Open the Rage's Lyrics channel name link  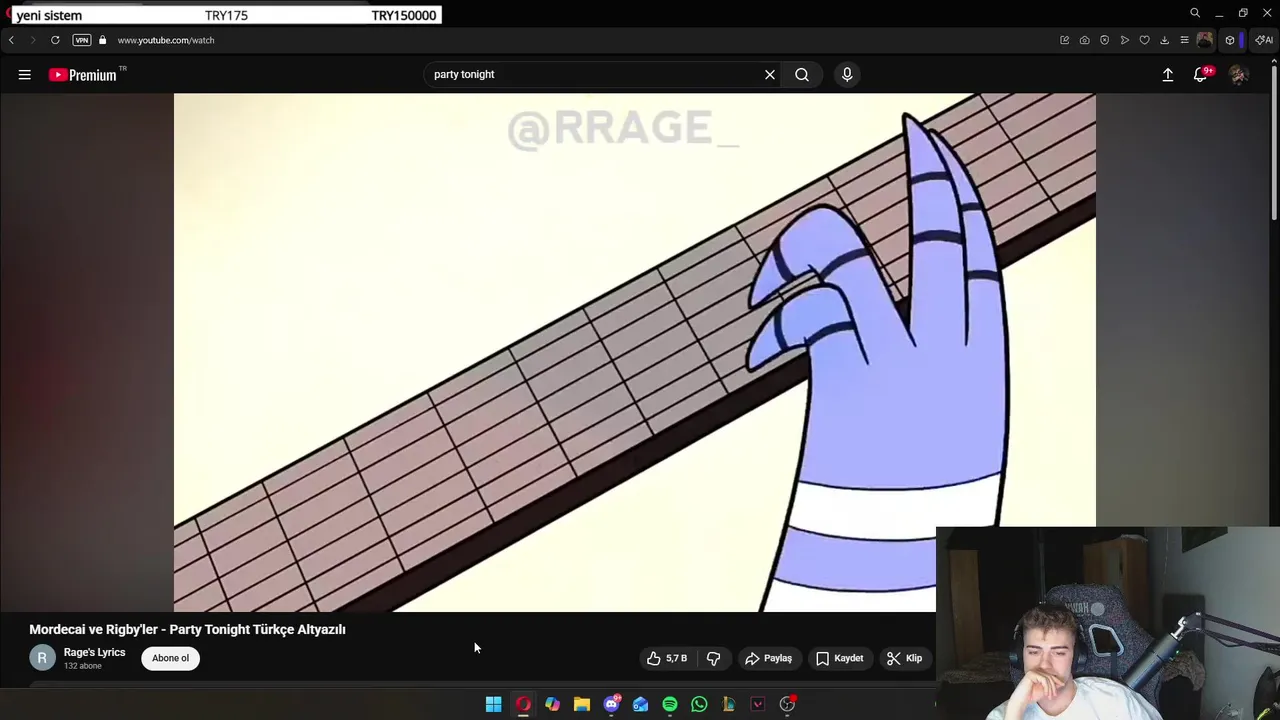coord(94,652)
